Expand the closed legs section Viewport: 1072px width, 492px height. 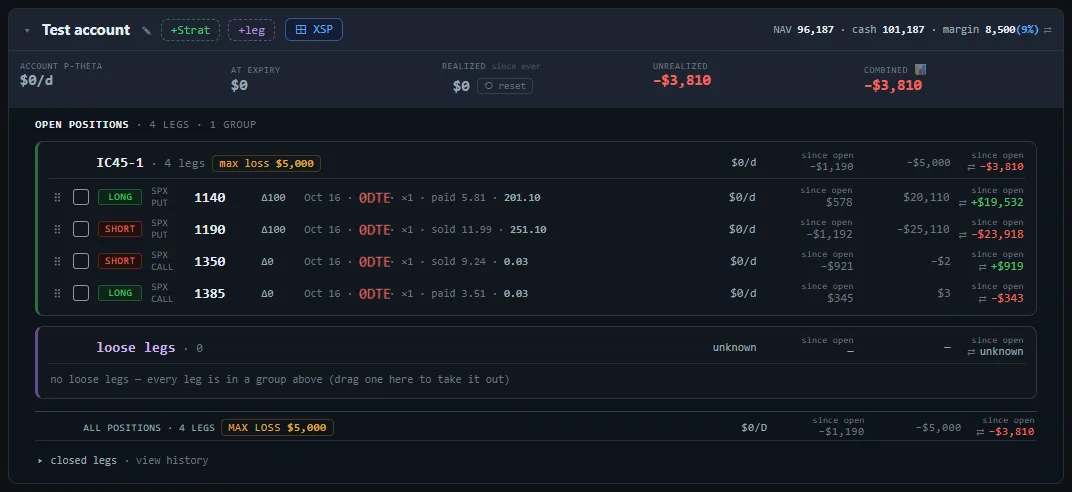coord(40,461)
